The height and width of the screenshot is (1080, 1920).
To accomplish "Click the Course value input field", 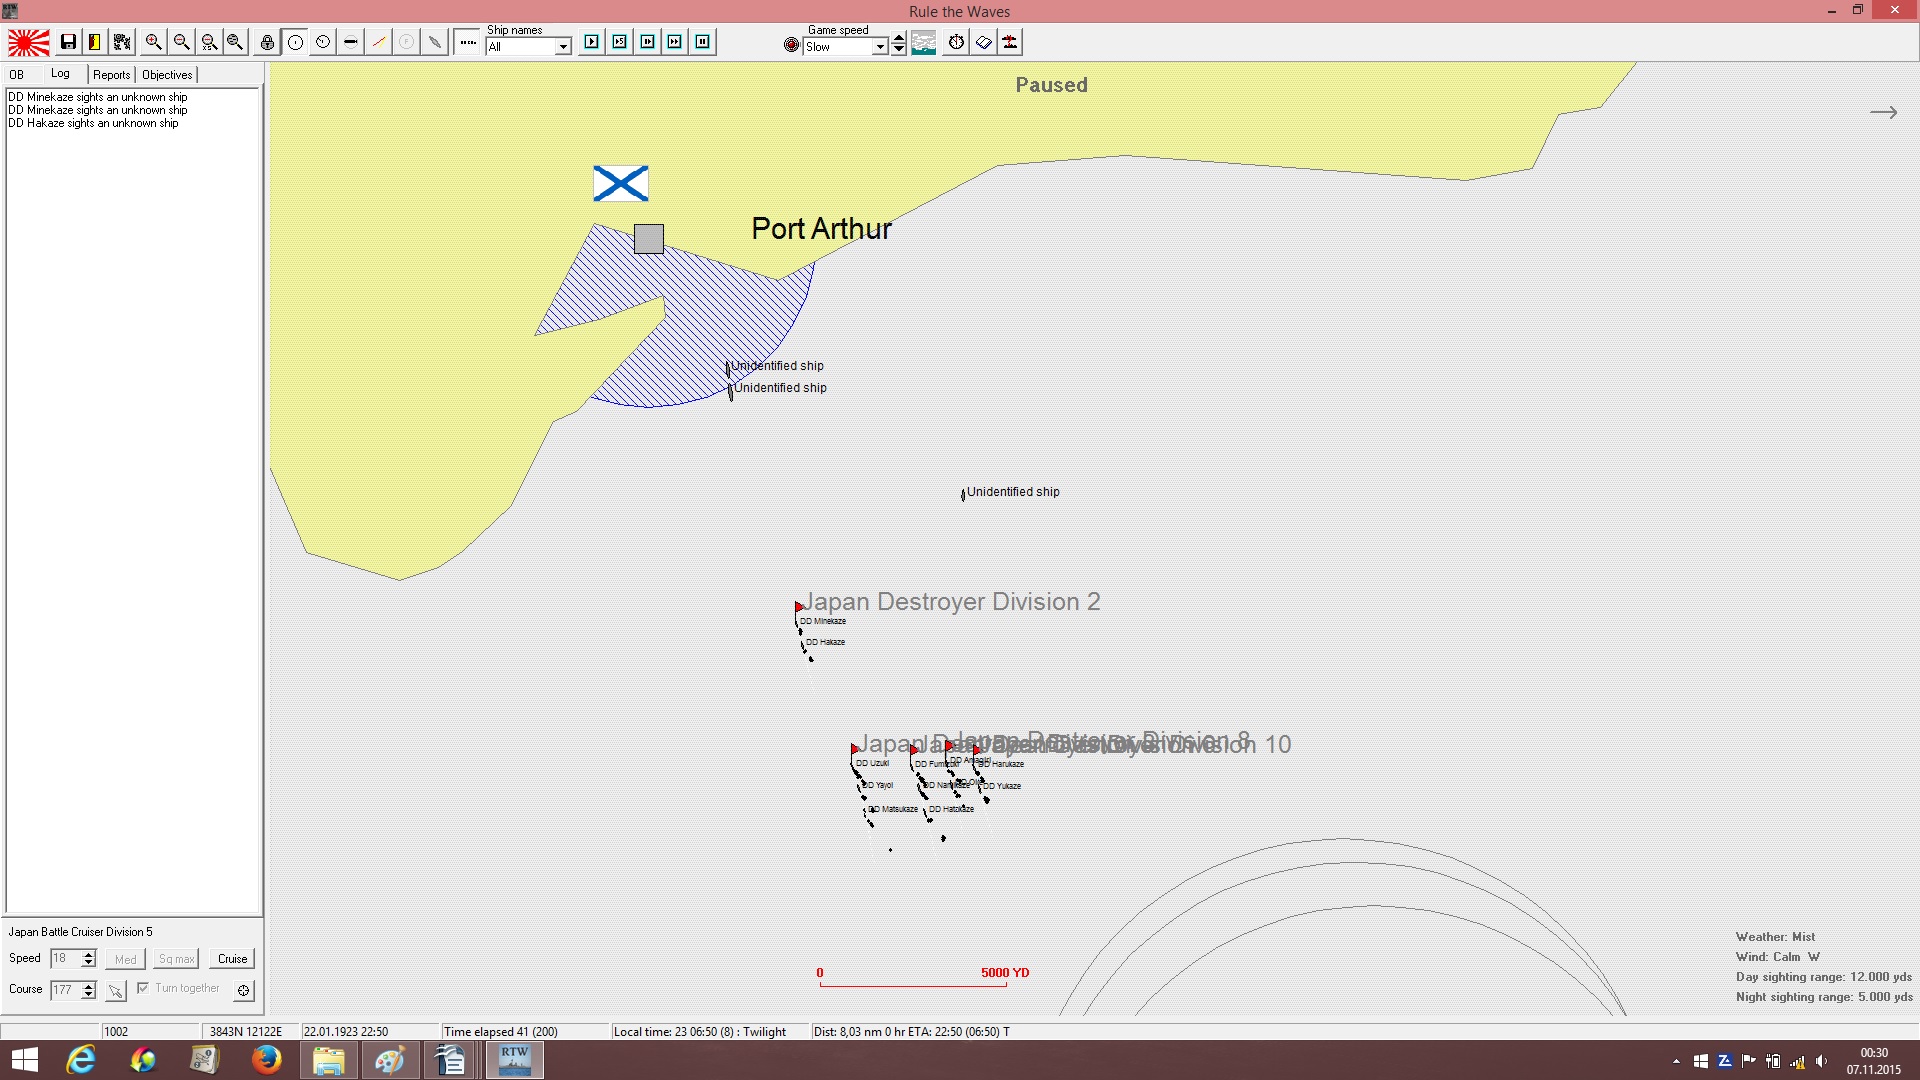I will point(65,990).
